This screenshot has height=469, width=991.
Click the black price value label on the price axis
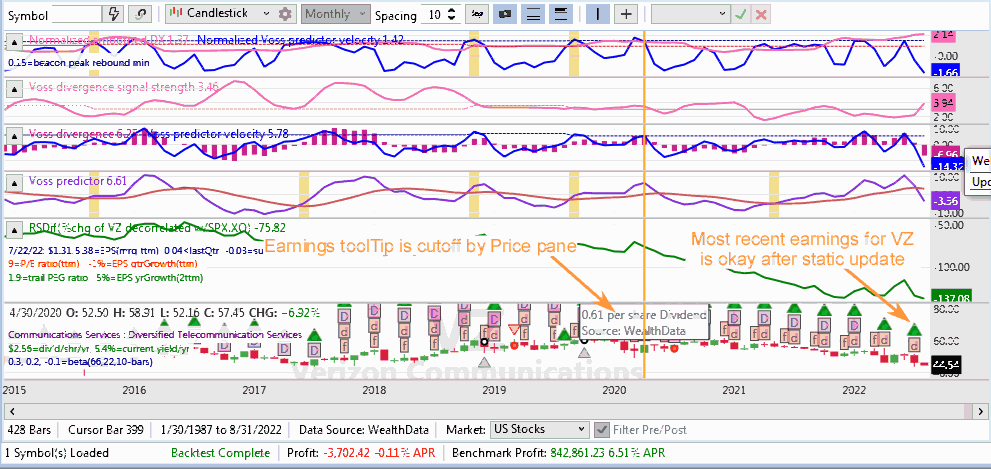tap(945, 364)
